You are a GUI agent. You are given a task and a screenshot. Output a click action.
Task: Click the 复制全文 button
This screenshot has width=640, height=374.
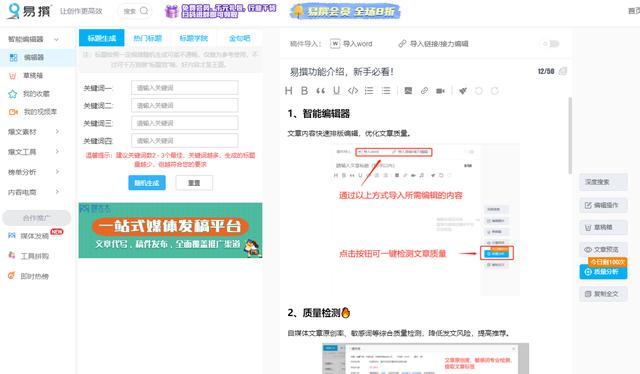(603, 294)
